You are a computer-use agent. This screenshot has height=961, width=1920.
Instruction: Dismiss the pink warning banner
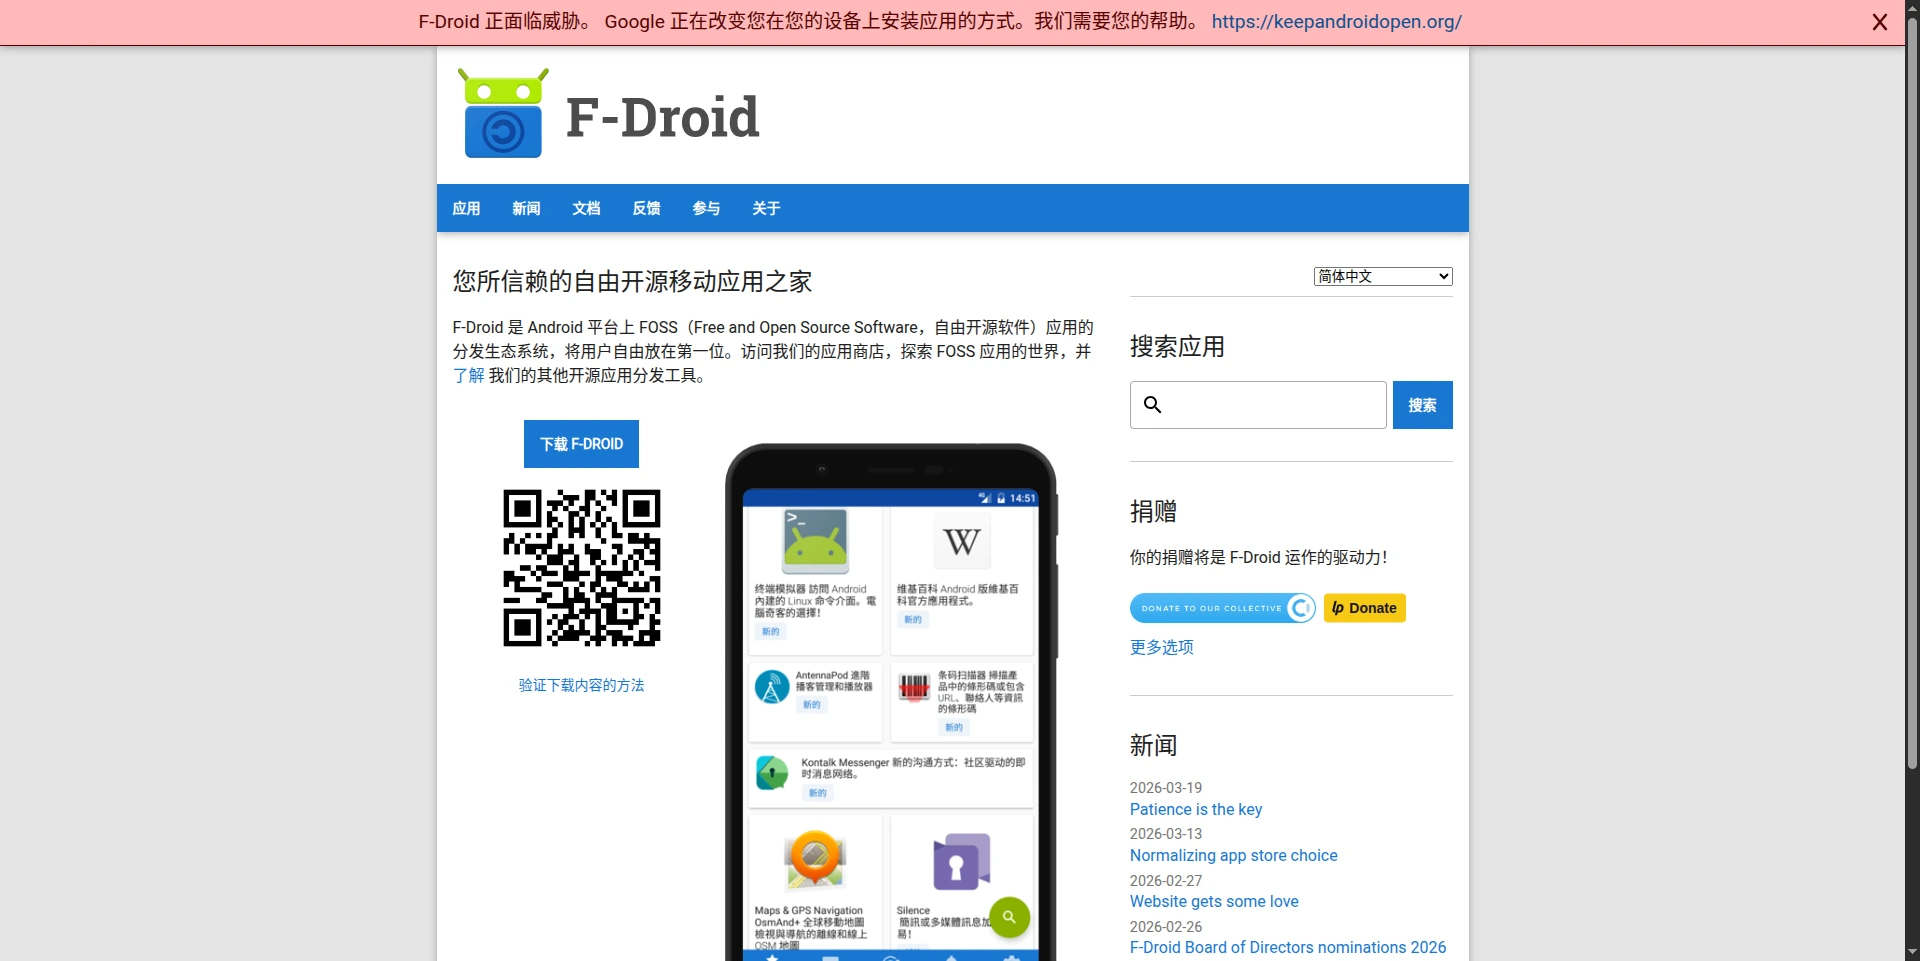pos(1879,22)
